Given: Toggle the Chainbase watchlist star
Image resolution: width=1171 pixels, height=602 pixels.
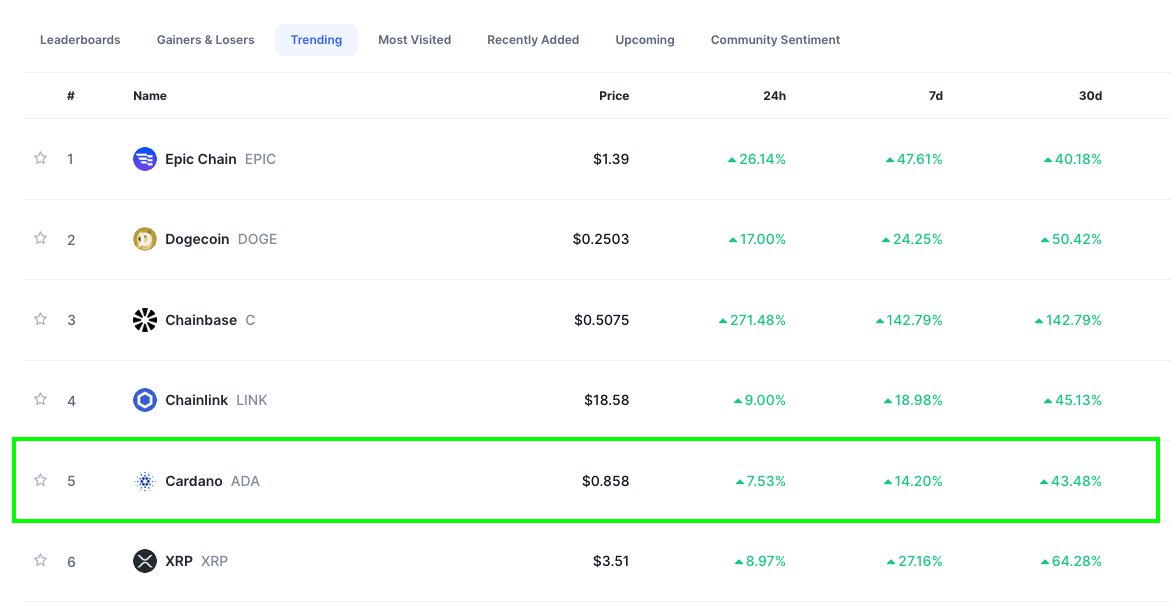Looking at the screenshot, I should pyautogui.click(x=40, y=319).
